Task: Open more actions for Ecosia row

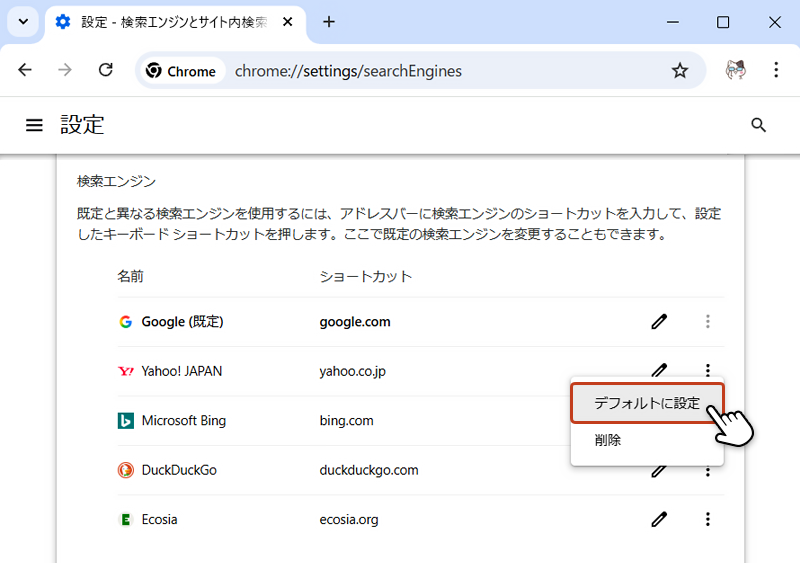Action: click(708, 519)
